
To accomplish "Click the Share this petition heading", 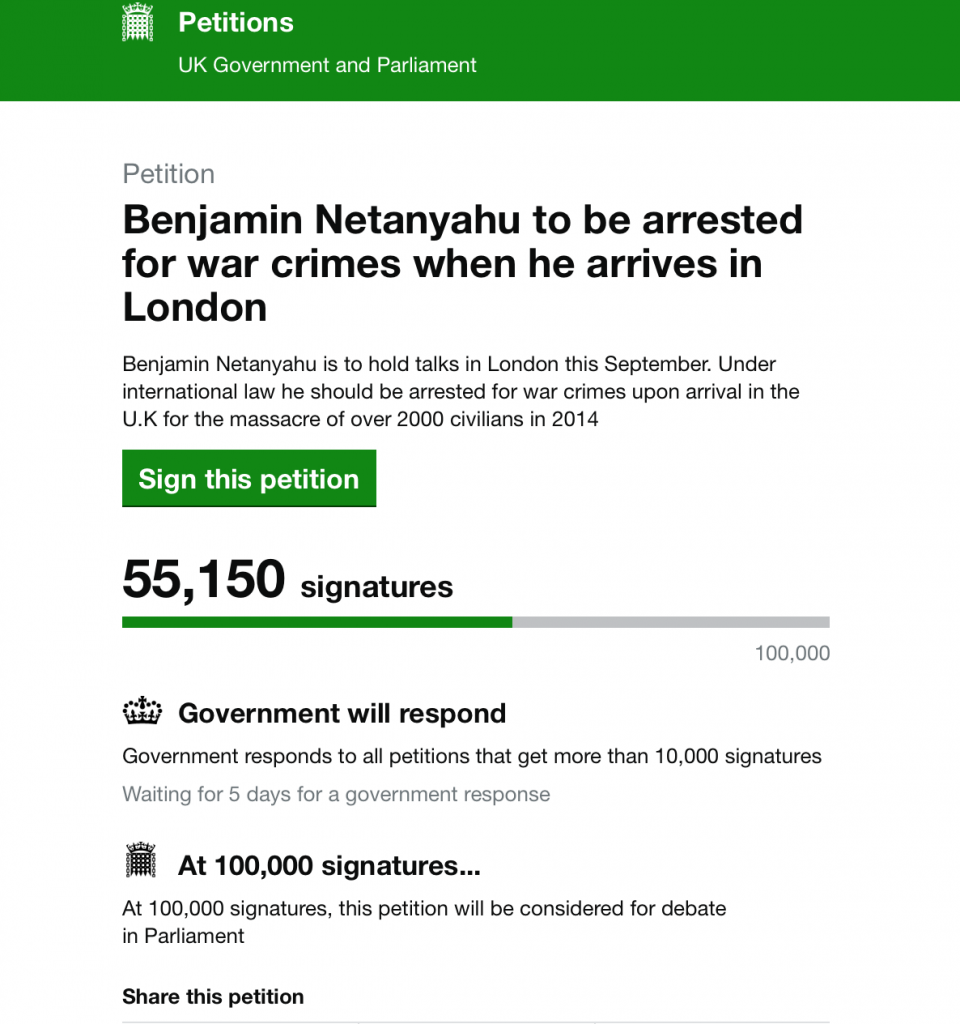I will pos(213,997).
